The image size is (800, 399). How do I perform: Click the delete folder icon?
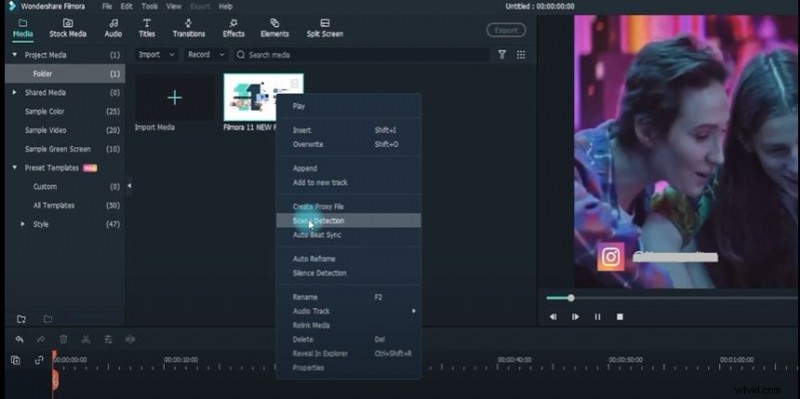47,319
